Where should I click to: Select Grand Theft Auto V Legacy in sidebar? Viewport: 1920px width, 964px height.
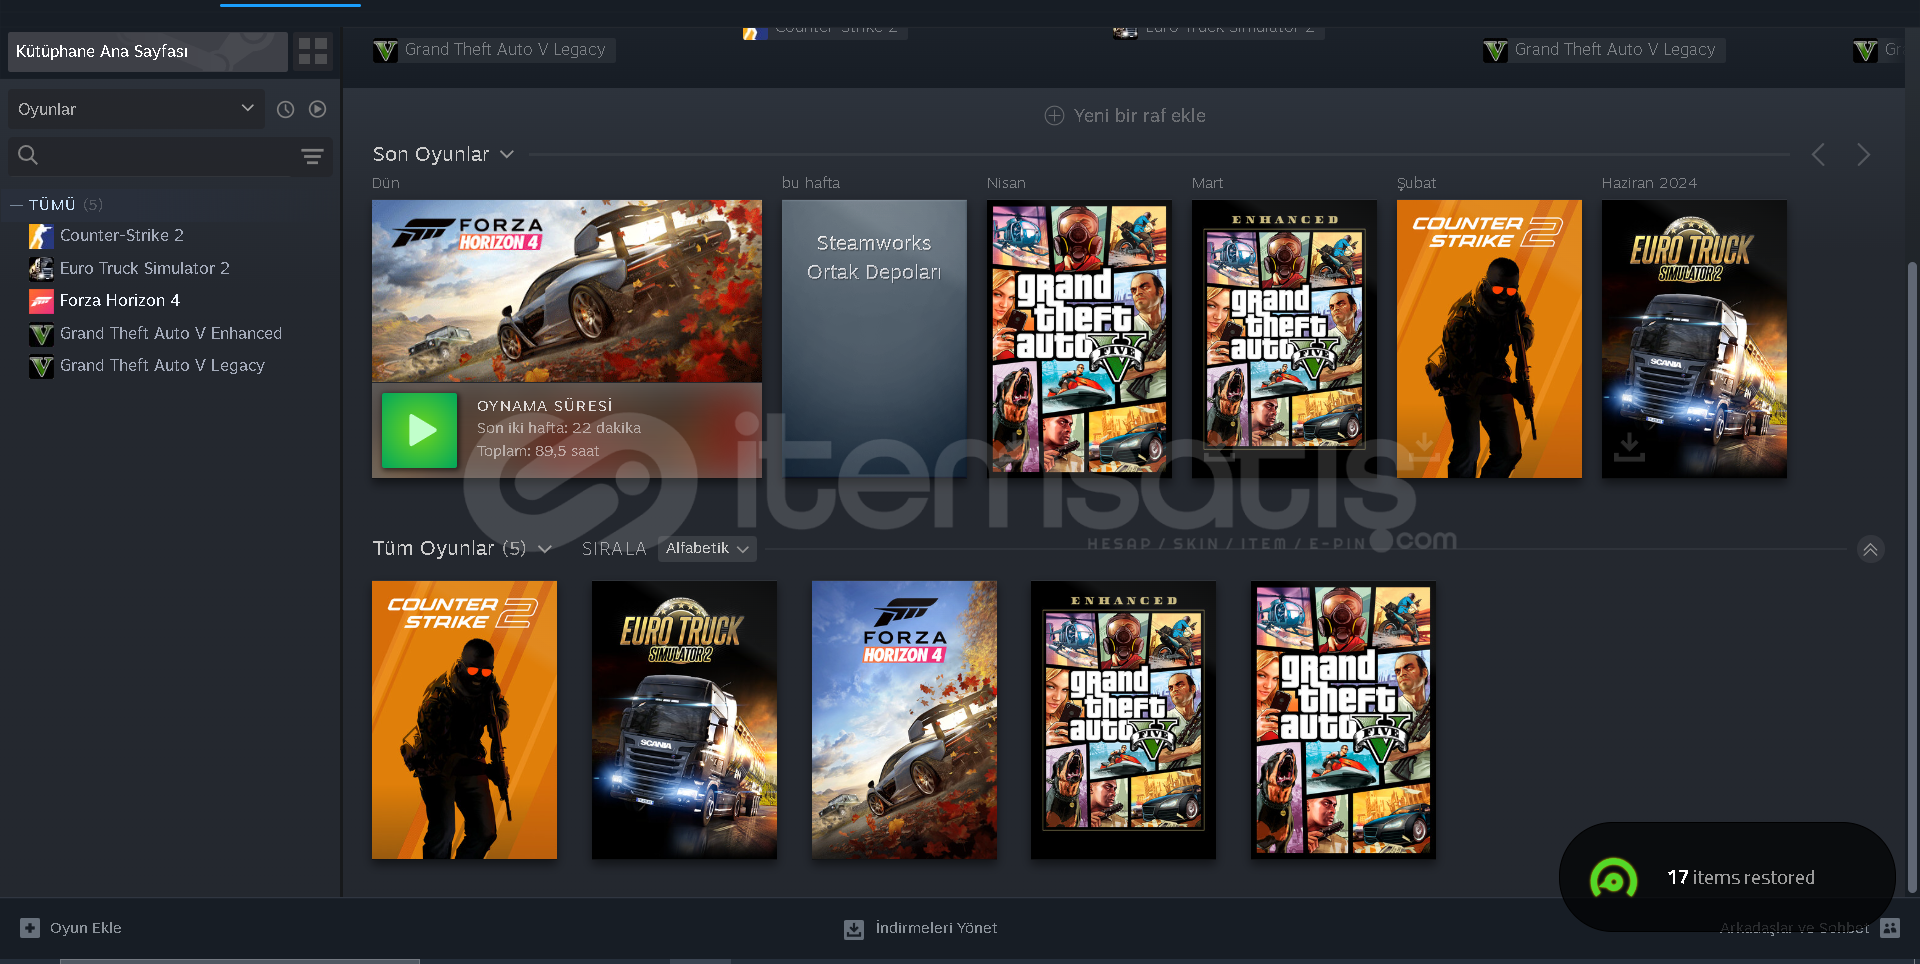162,366
